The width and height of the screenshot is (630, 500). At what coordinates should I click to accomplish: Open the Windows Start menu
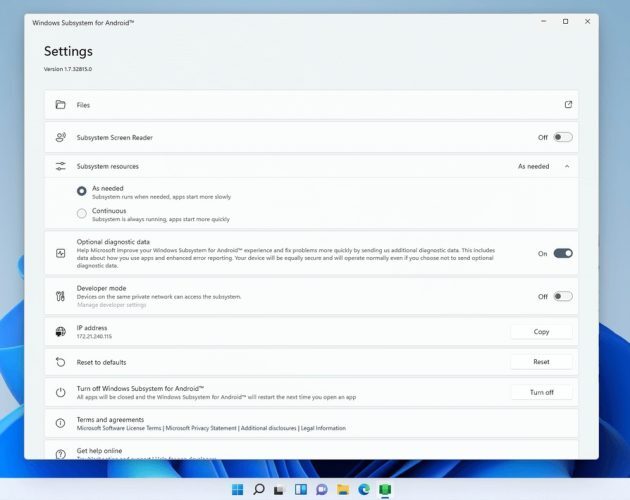[237, 490]
